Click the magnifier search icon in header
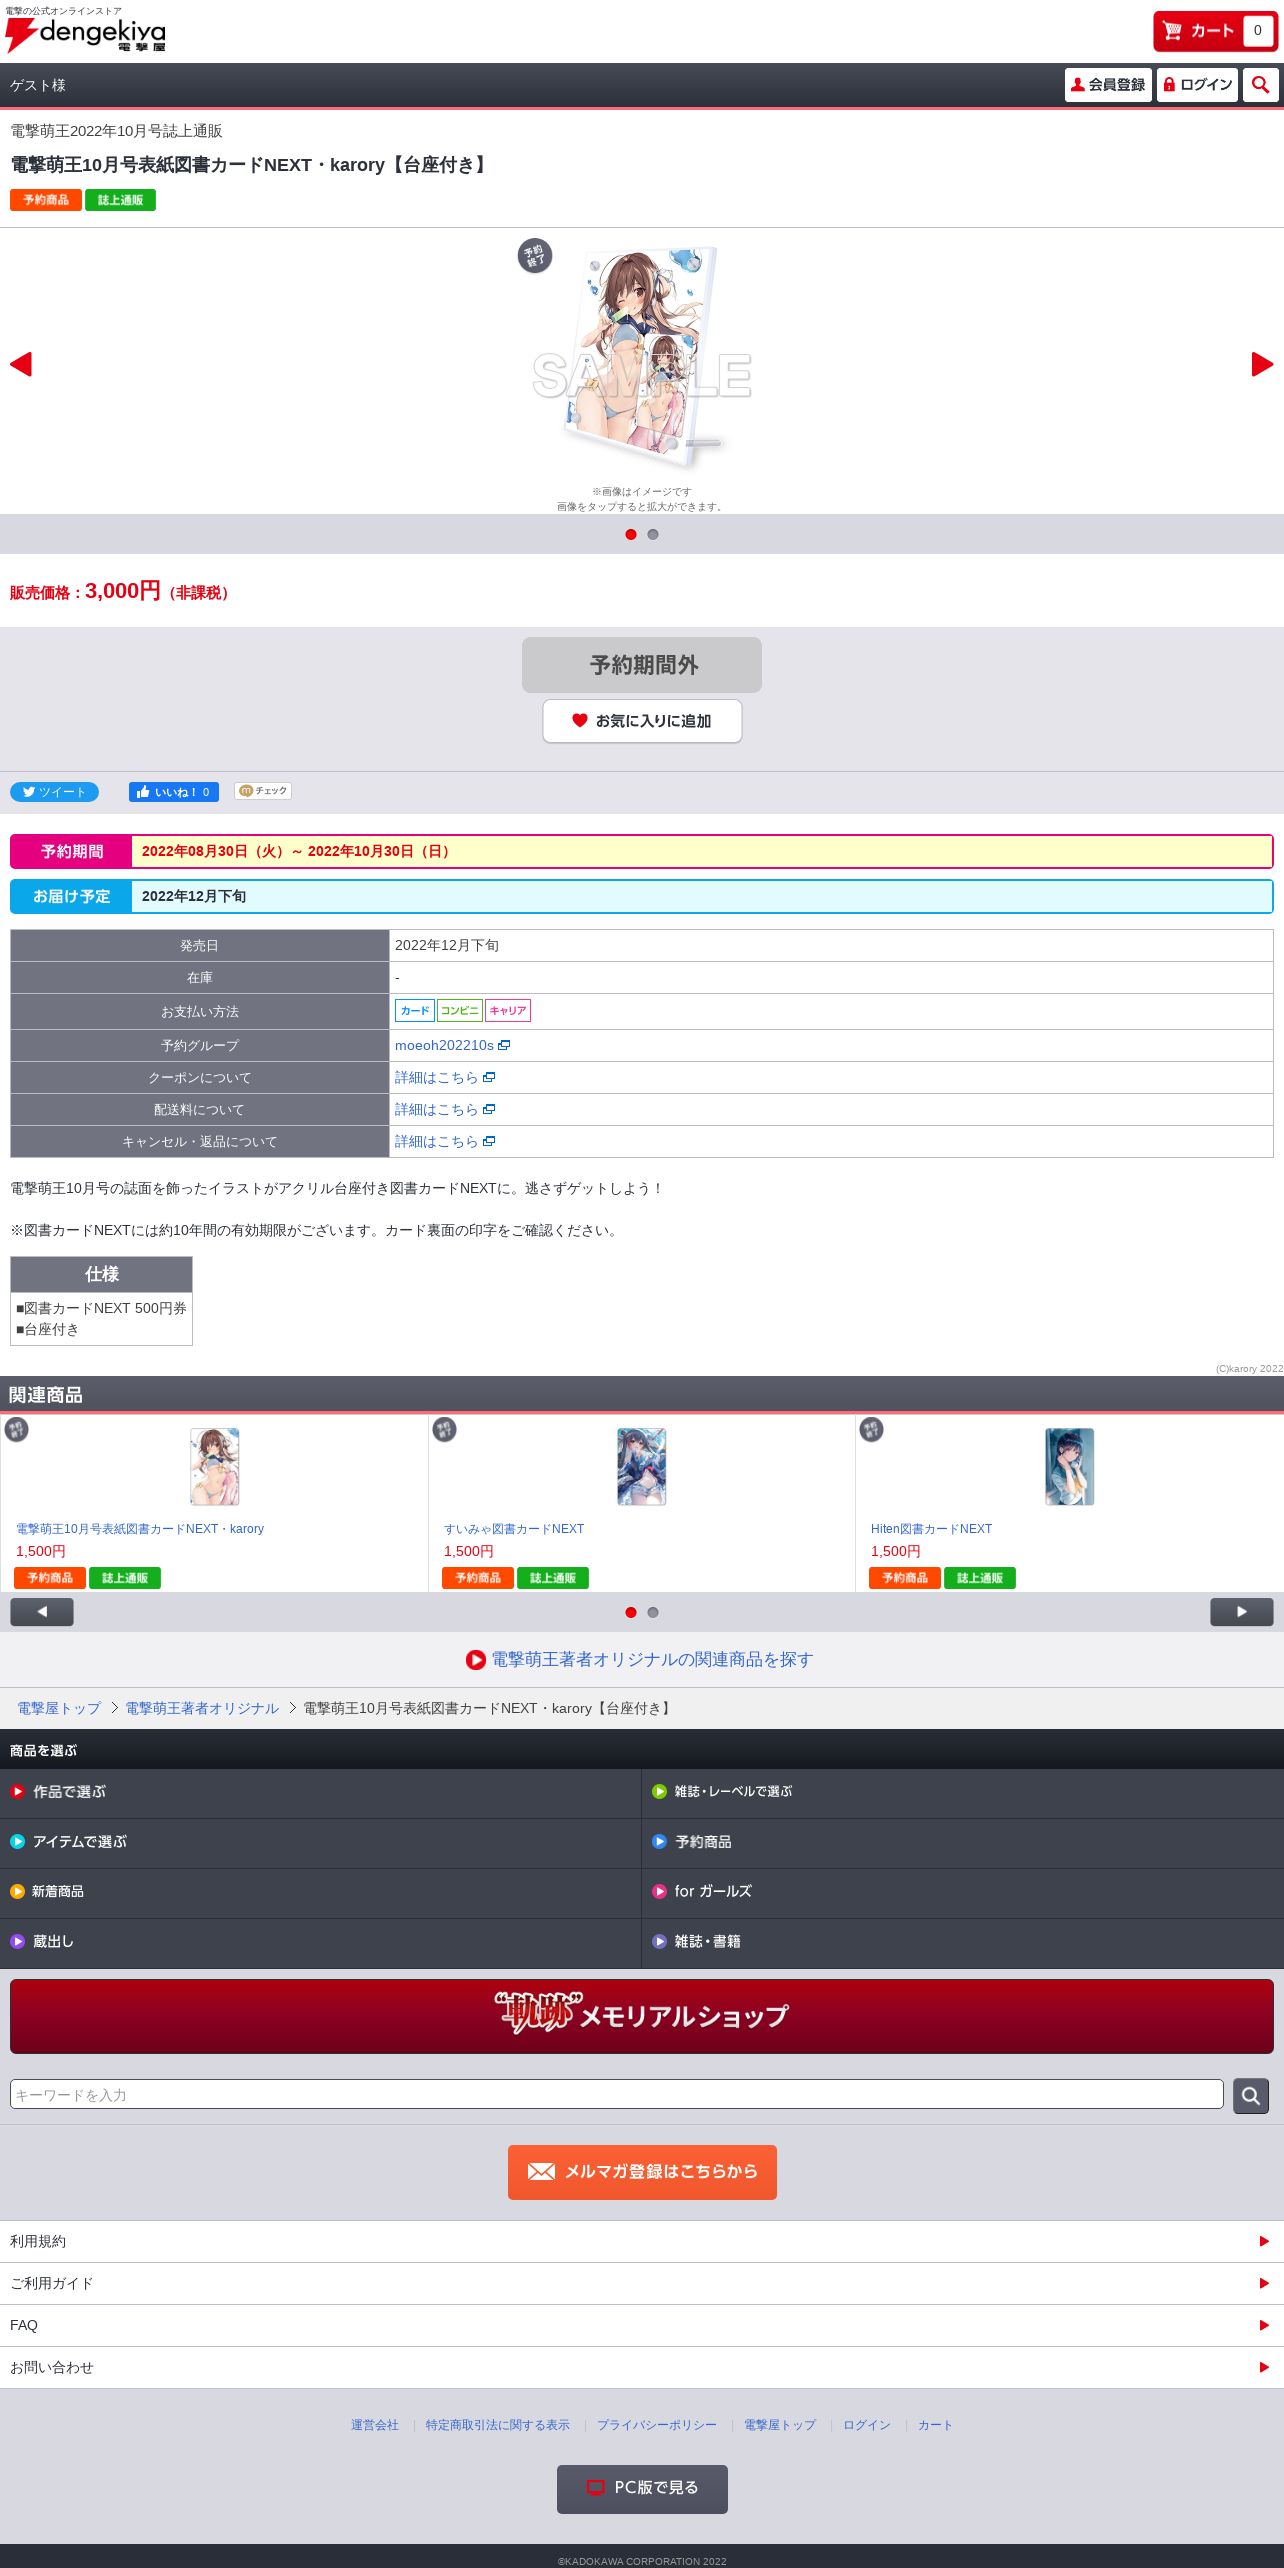The image size is (1284, 2568). [1260, 85]
